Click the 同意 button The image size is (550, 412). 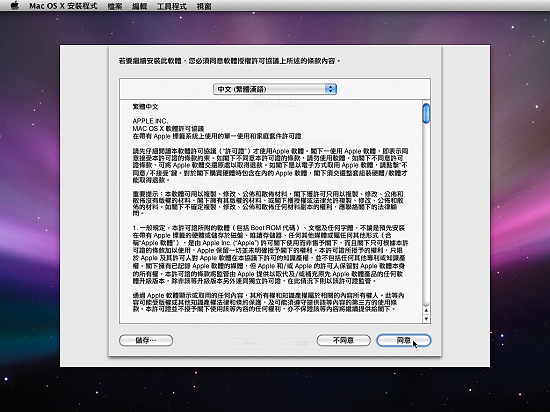point(403,340)
